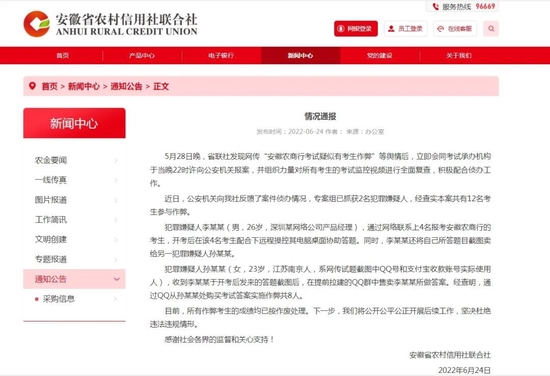Open 工作简讯 sidebar item
Image resolution: width=550 pixels, height=376 pixels.
pos(74,220)
